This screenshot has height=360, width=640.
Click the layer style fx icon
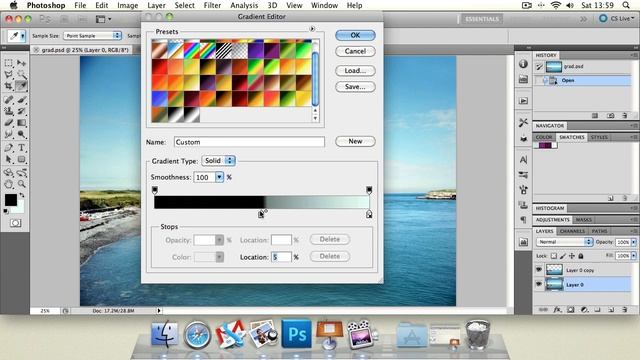pyautogui.click(x=557, y=310)
